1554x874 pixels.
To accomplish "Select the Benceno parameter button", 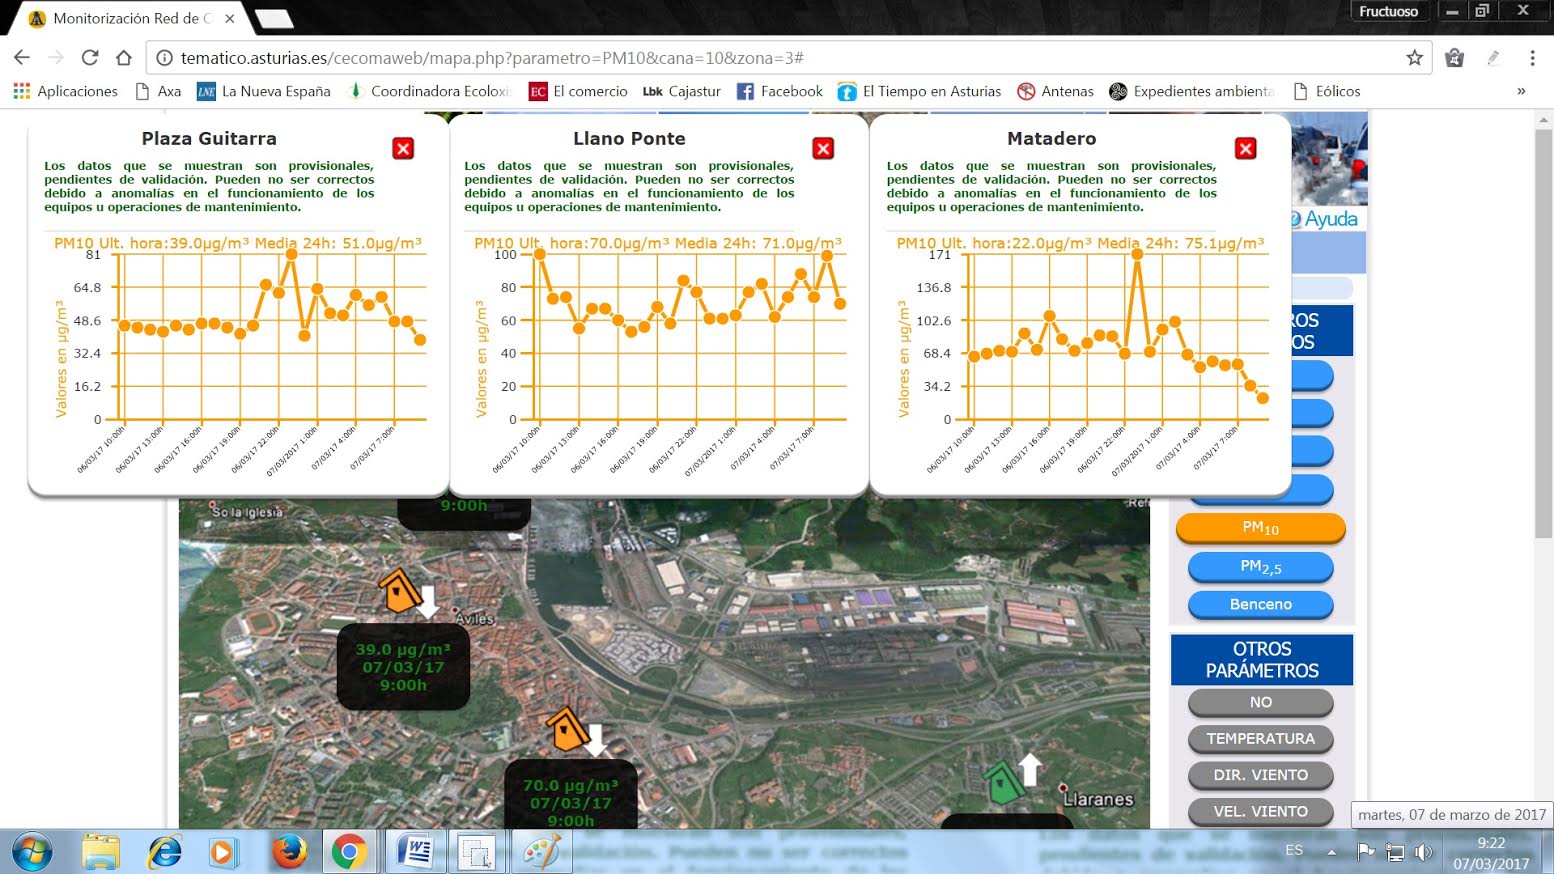I will point(1260,605).
